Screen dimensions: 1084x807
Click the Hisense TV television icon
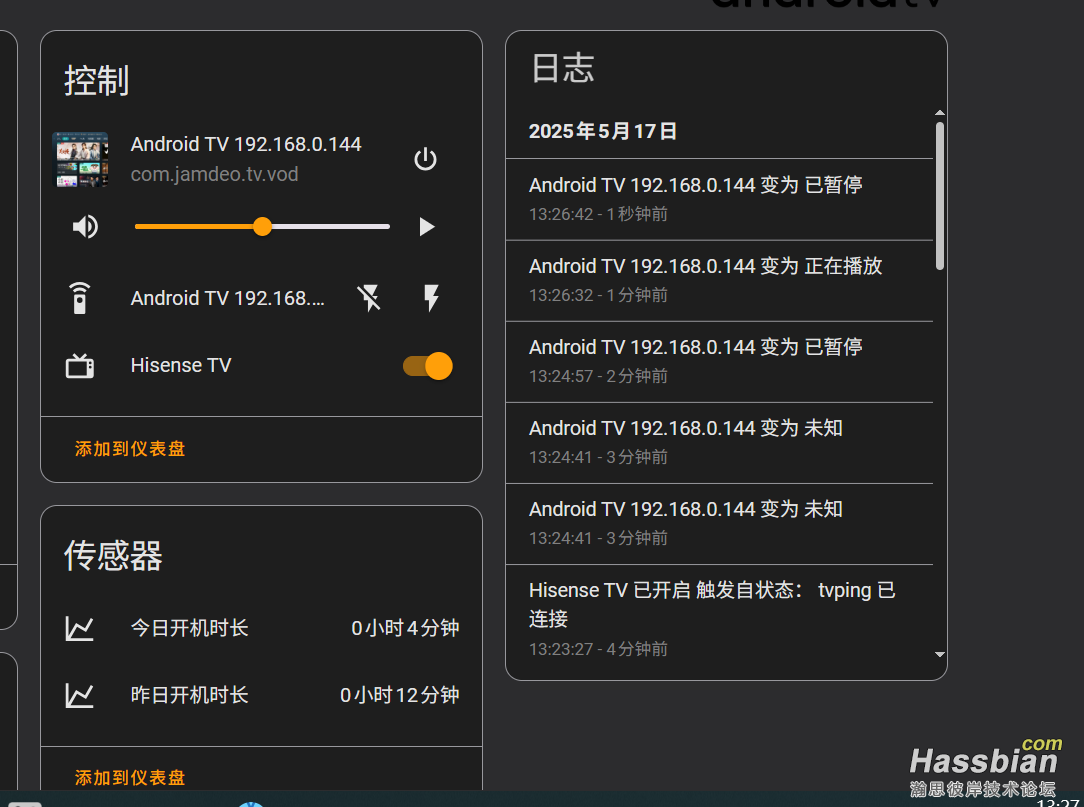(80, 365)
